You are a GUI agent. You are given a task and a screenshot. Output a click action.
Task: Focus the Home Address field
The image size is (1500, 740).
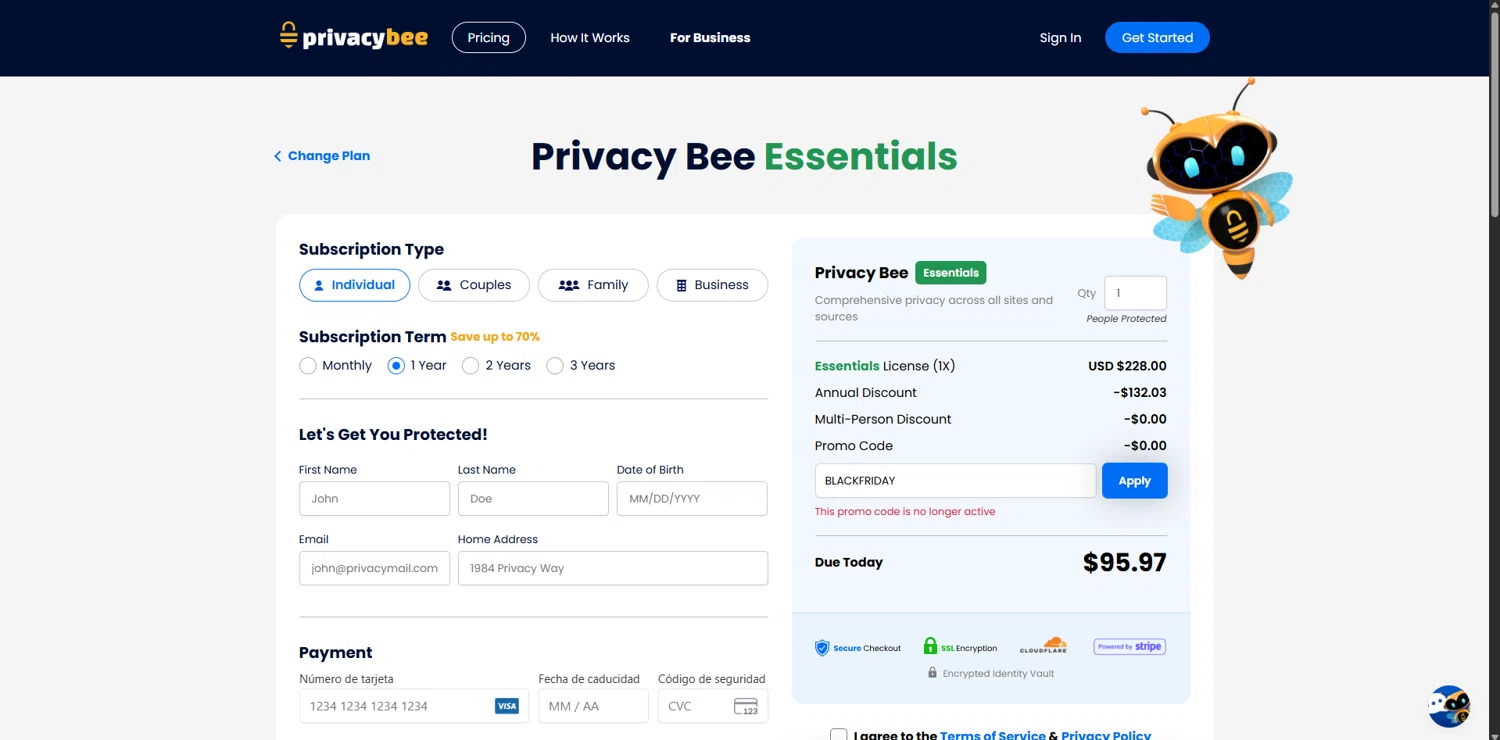point(613,568)
